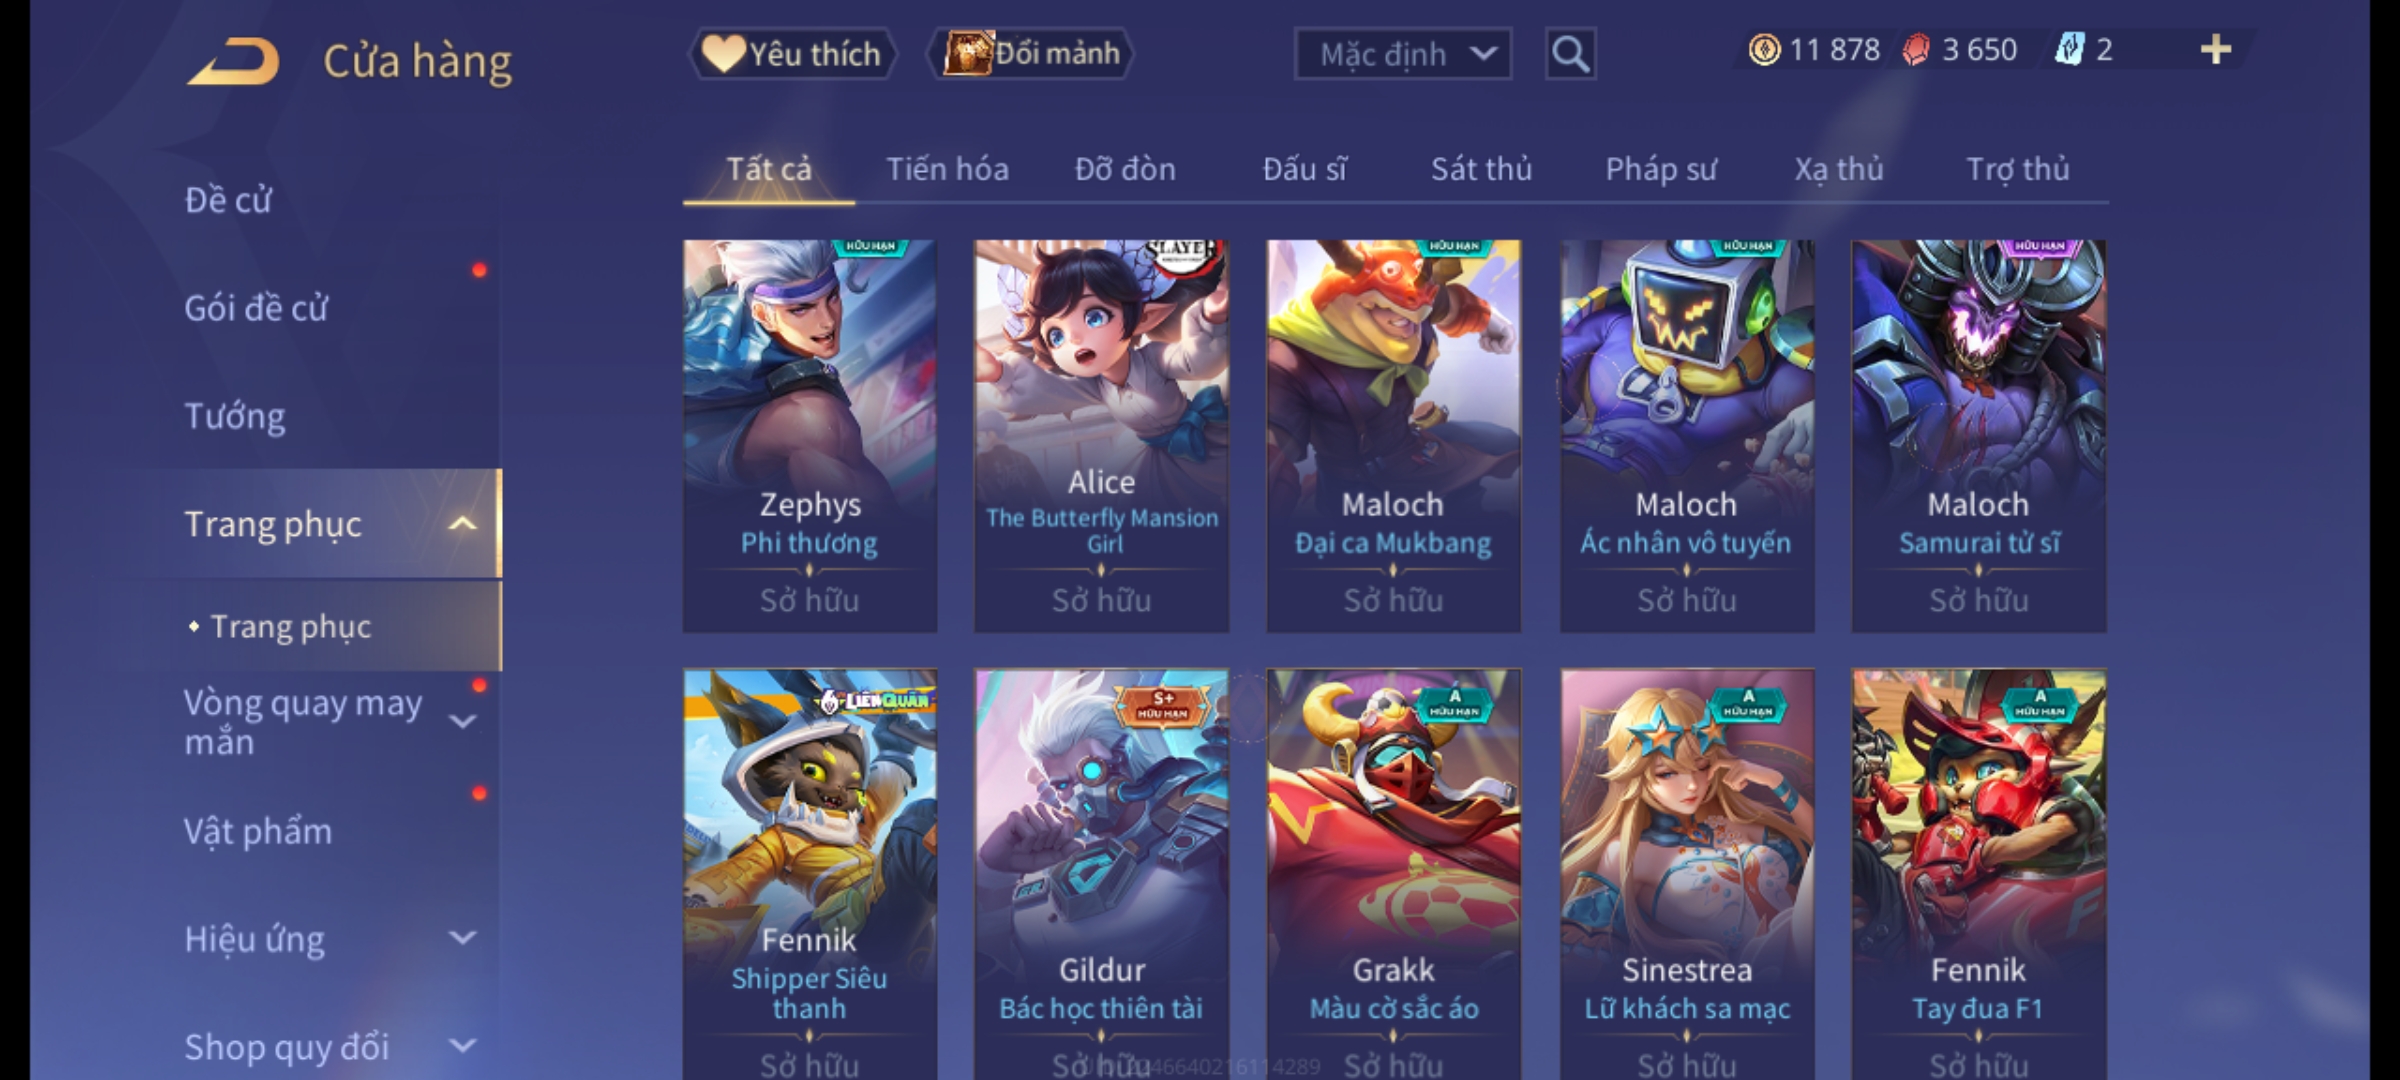2400x1080 pixels.
Task: Tap the red ruby currency icon
Action: [x=1916, y=50]
